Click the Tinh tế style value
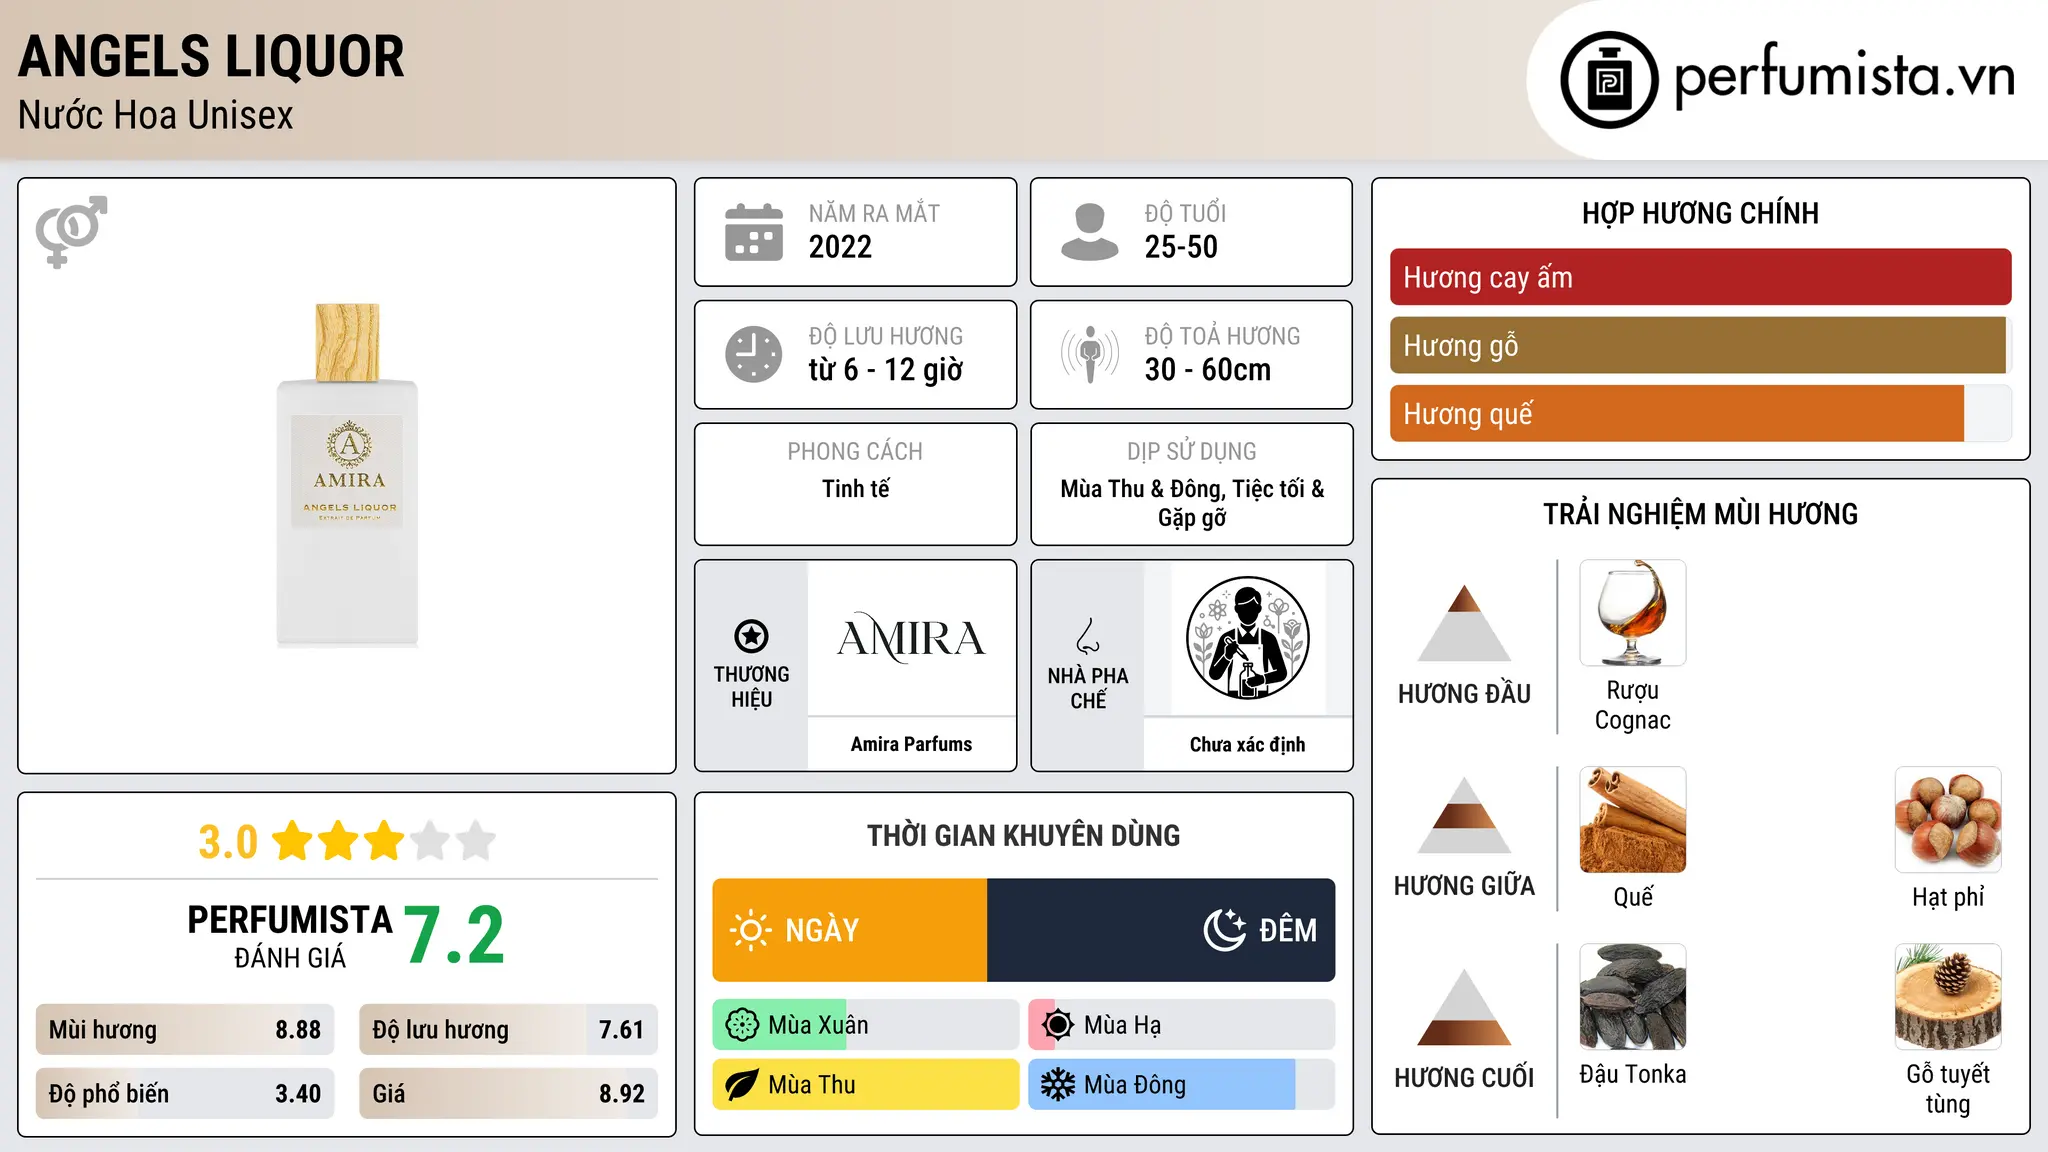The width and height of the screenshot is (2048, 1152). pos(855,489)
